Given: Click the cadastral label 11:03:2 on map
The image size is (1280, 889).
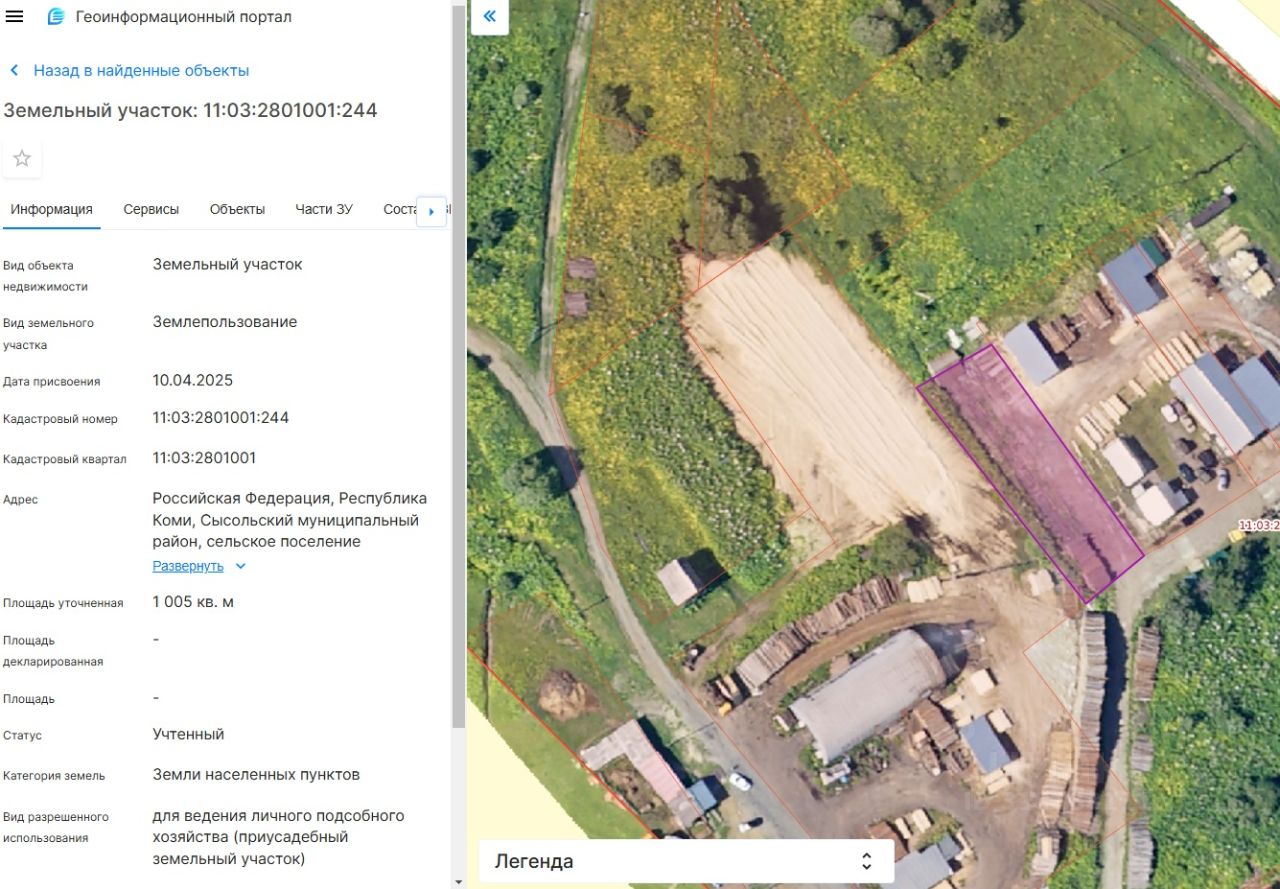Looking at the screenshot, I should click(1259, 525).
